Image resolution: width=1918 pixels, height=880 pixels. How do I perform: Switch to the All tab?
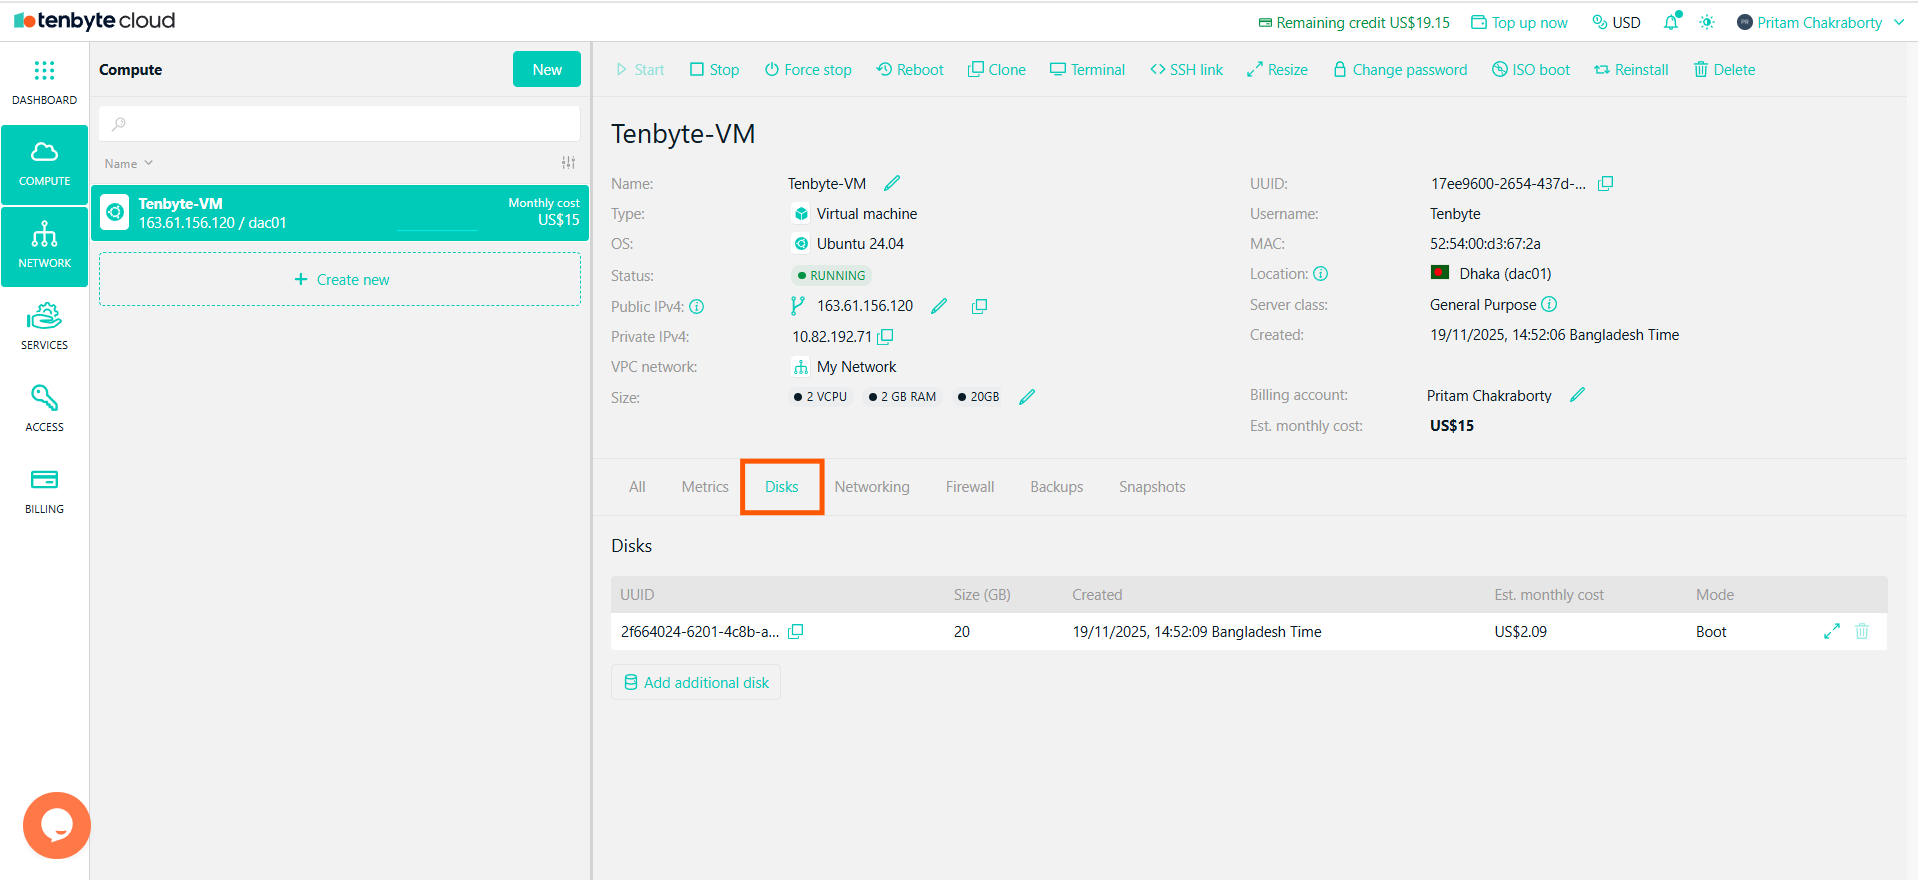coord(637,487)
